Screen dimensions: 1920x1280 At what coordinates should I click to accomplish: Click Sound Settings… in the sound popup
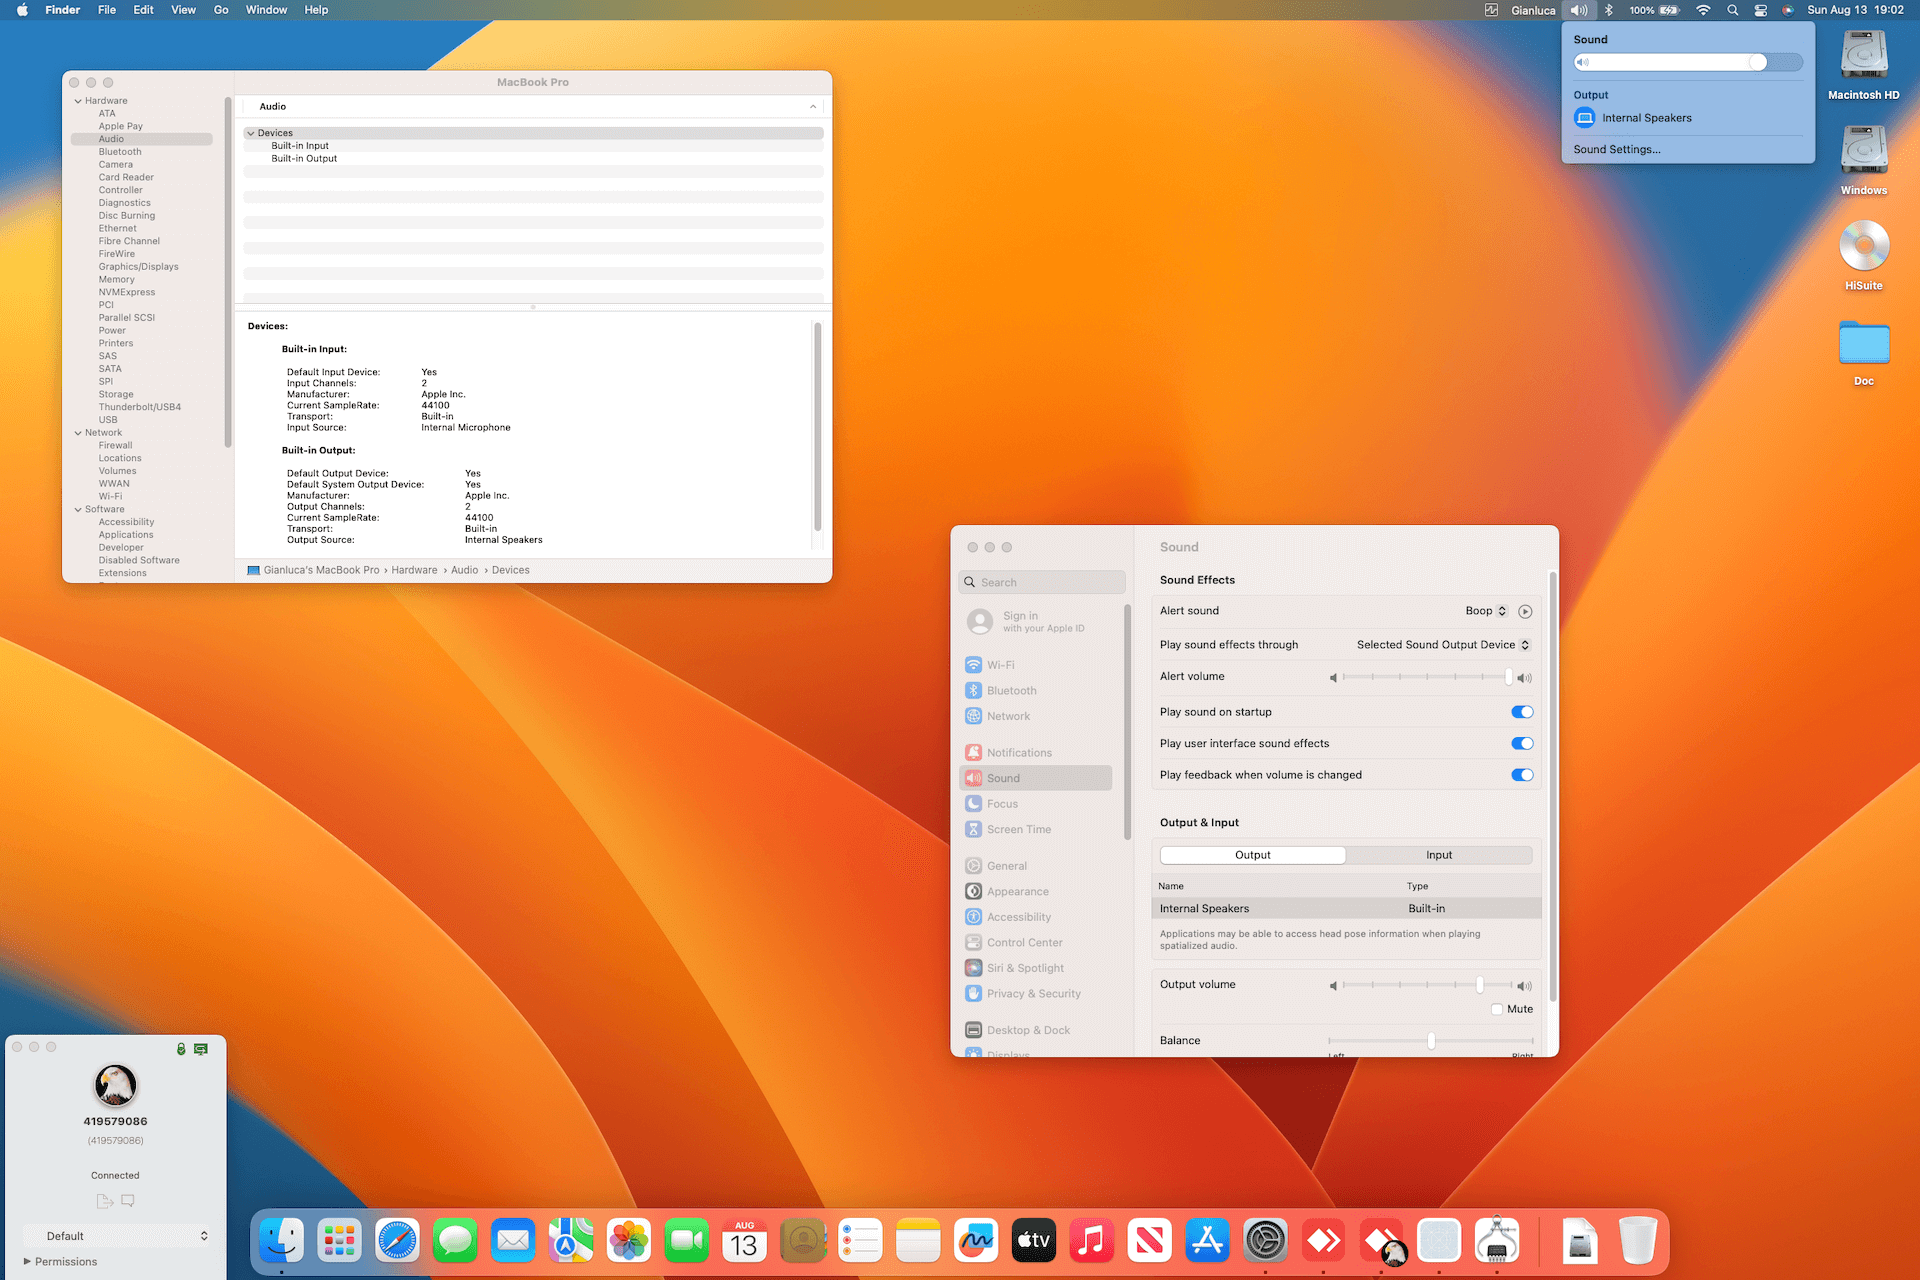tap(1616, 150)
